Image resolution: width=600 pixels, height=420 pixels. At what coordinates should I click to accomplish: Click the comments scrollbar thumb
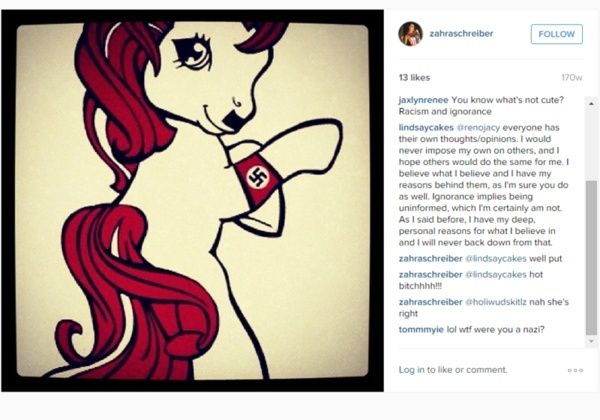(x=591, y=258)
